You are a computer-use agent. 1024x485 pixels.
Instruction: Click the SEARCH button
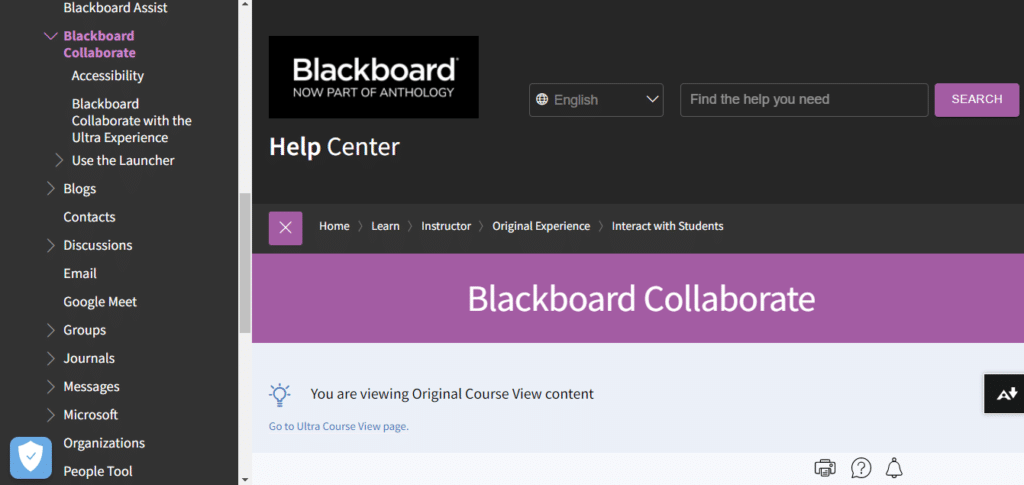(976, 100)
